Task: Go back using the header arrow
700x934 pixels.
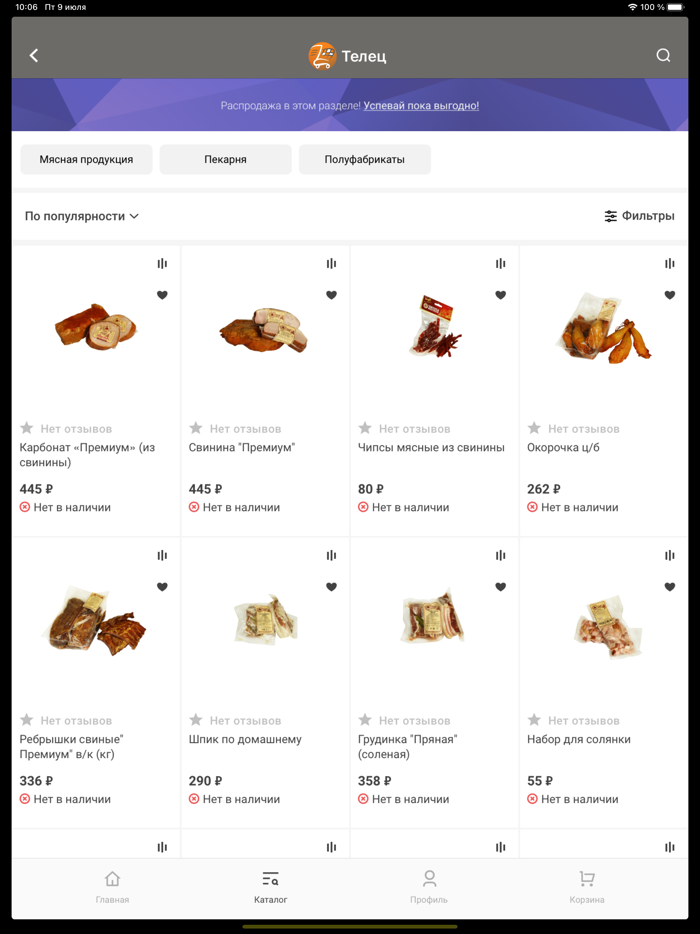Action: pyautogui.click(x=34, y=56)
